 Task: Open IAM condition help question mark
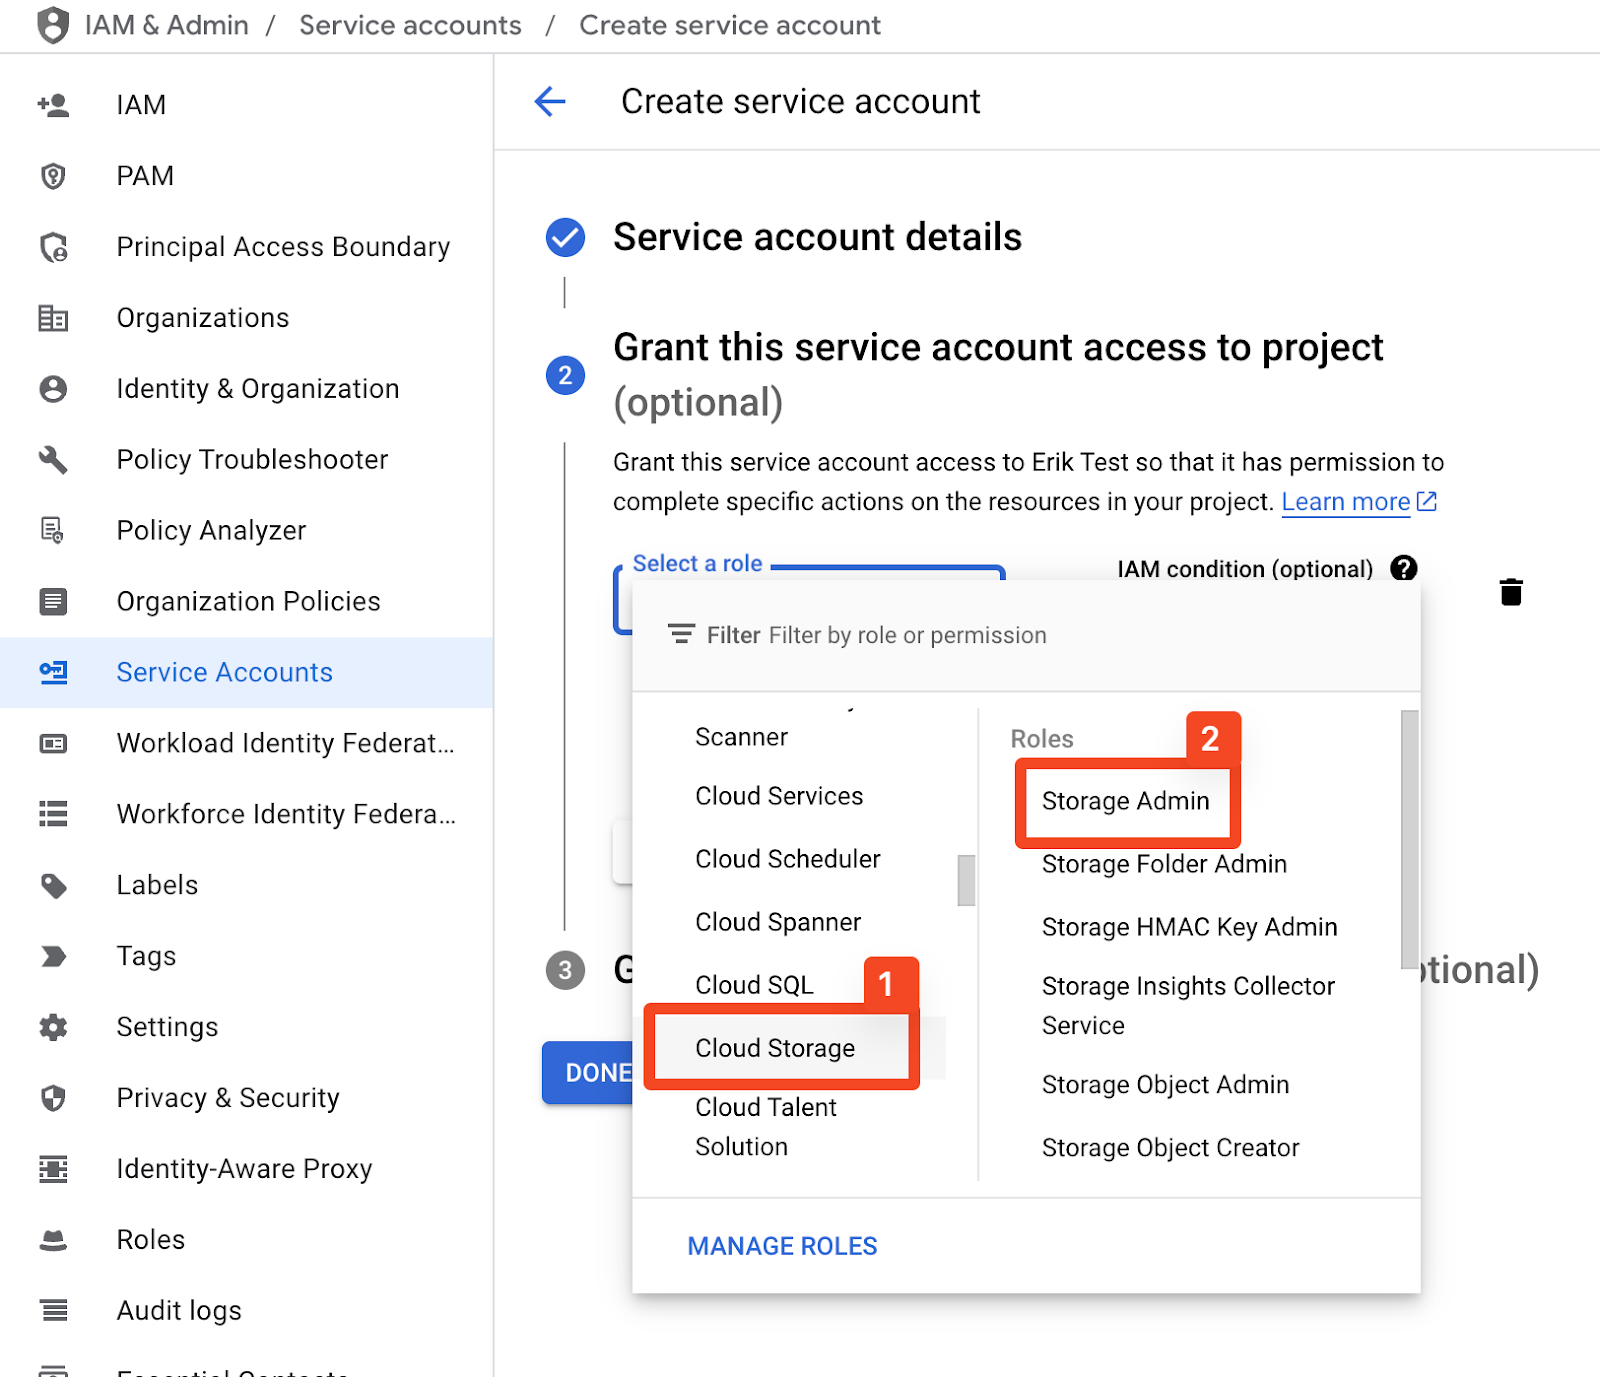1404,568
